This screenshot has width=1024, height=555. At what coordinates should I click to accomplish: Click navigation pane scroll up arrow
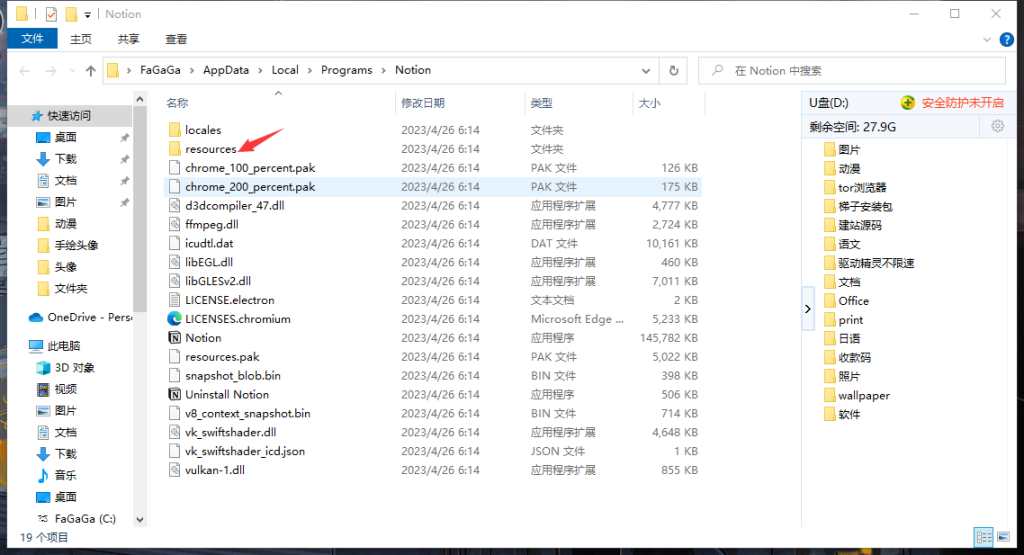point(140,99)
